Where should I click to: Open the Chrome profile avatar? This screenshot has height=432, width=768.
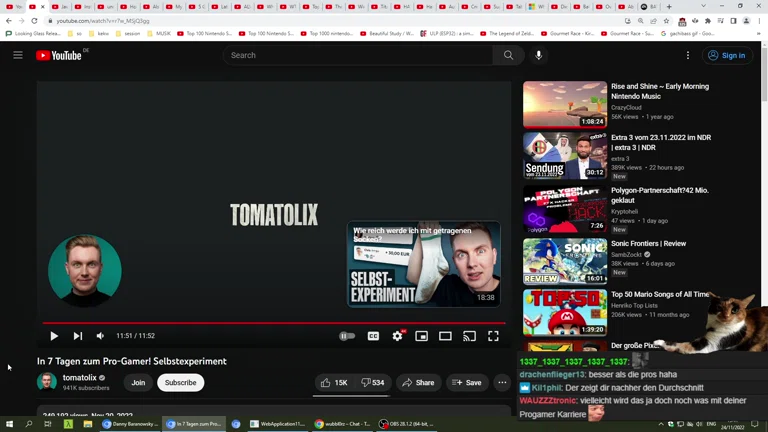[746, 21]
